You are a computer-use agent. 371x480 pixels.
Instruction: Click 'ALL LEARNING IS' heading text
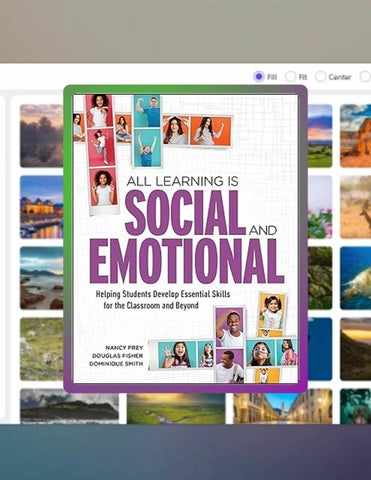[x=183, y=181]
